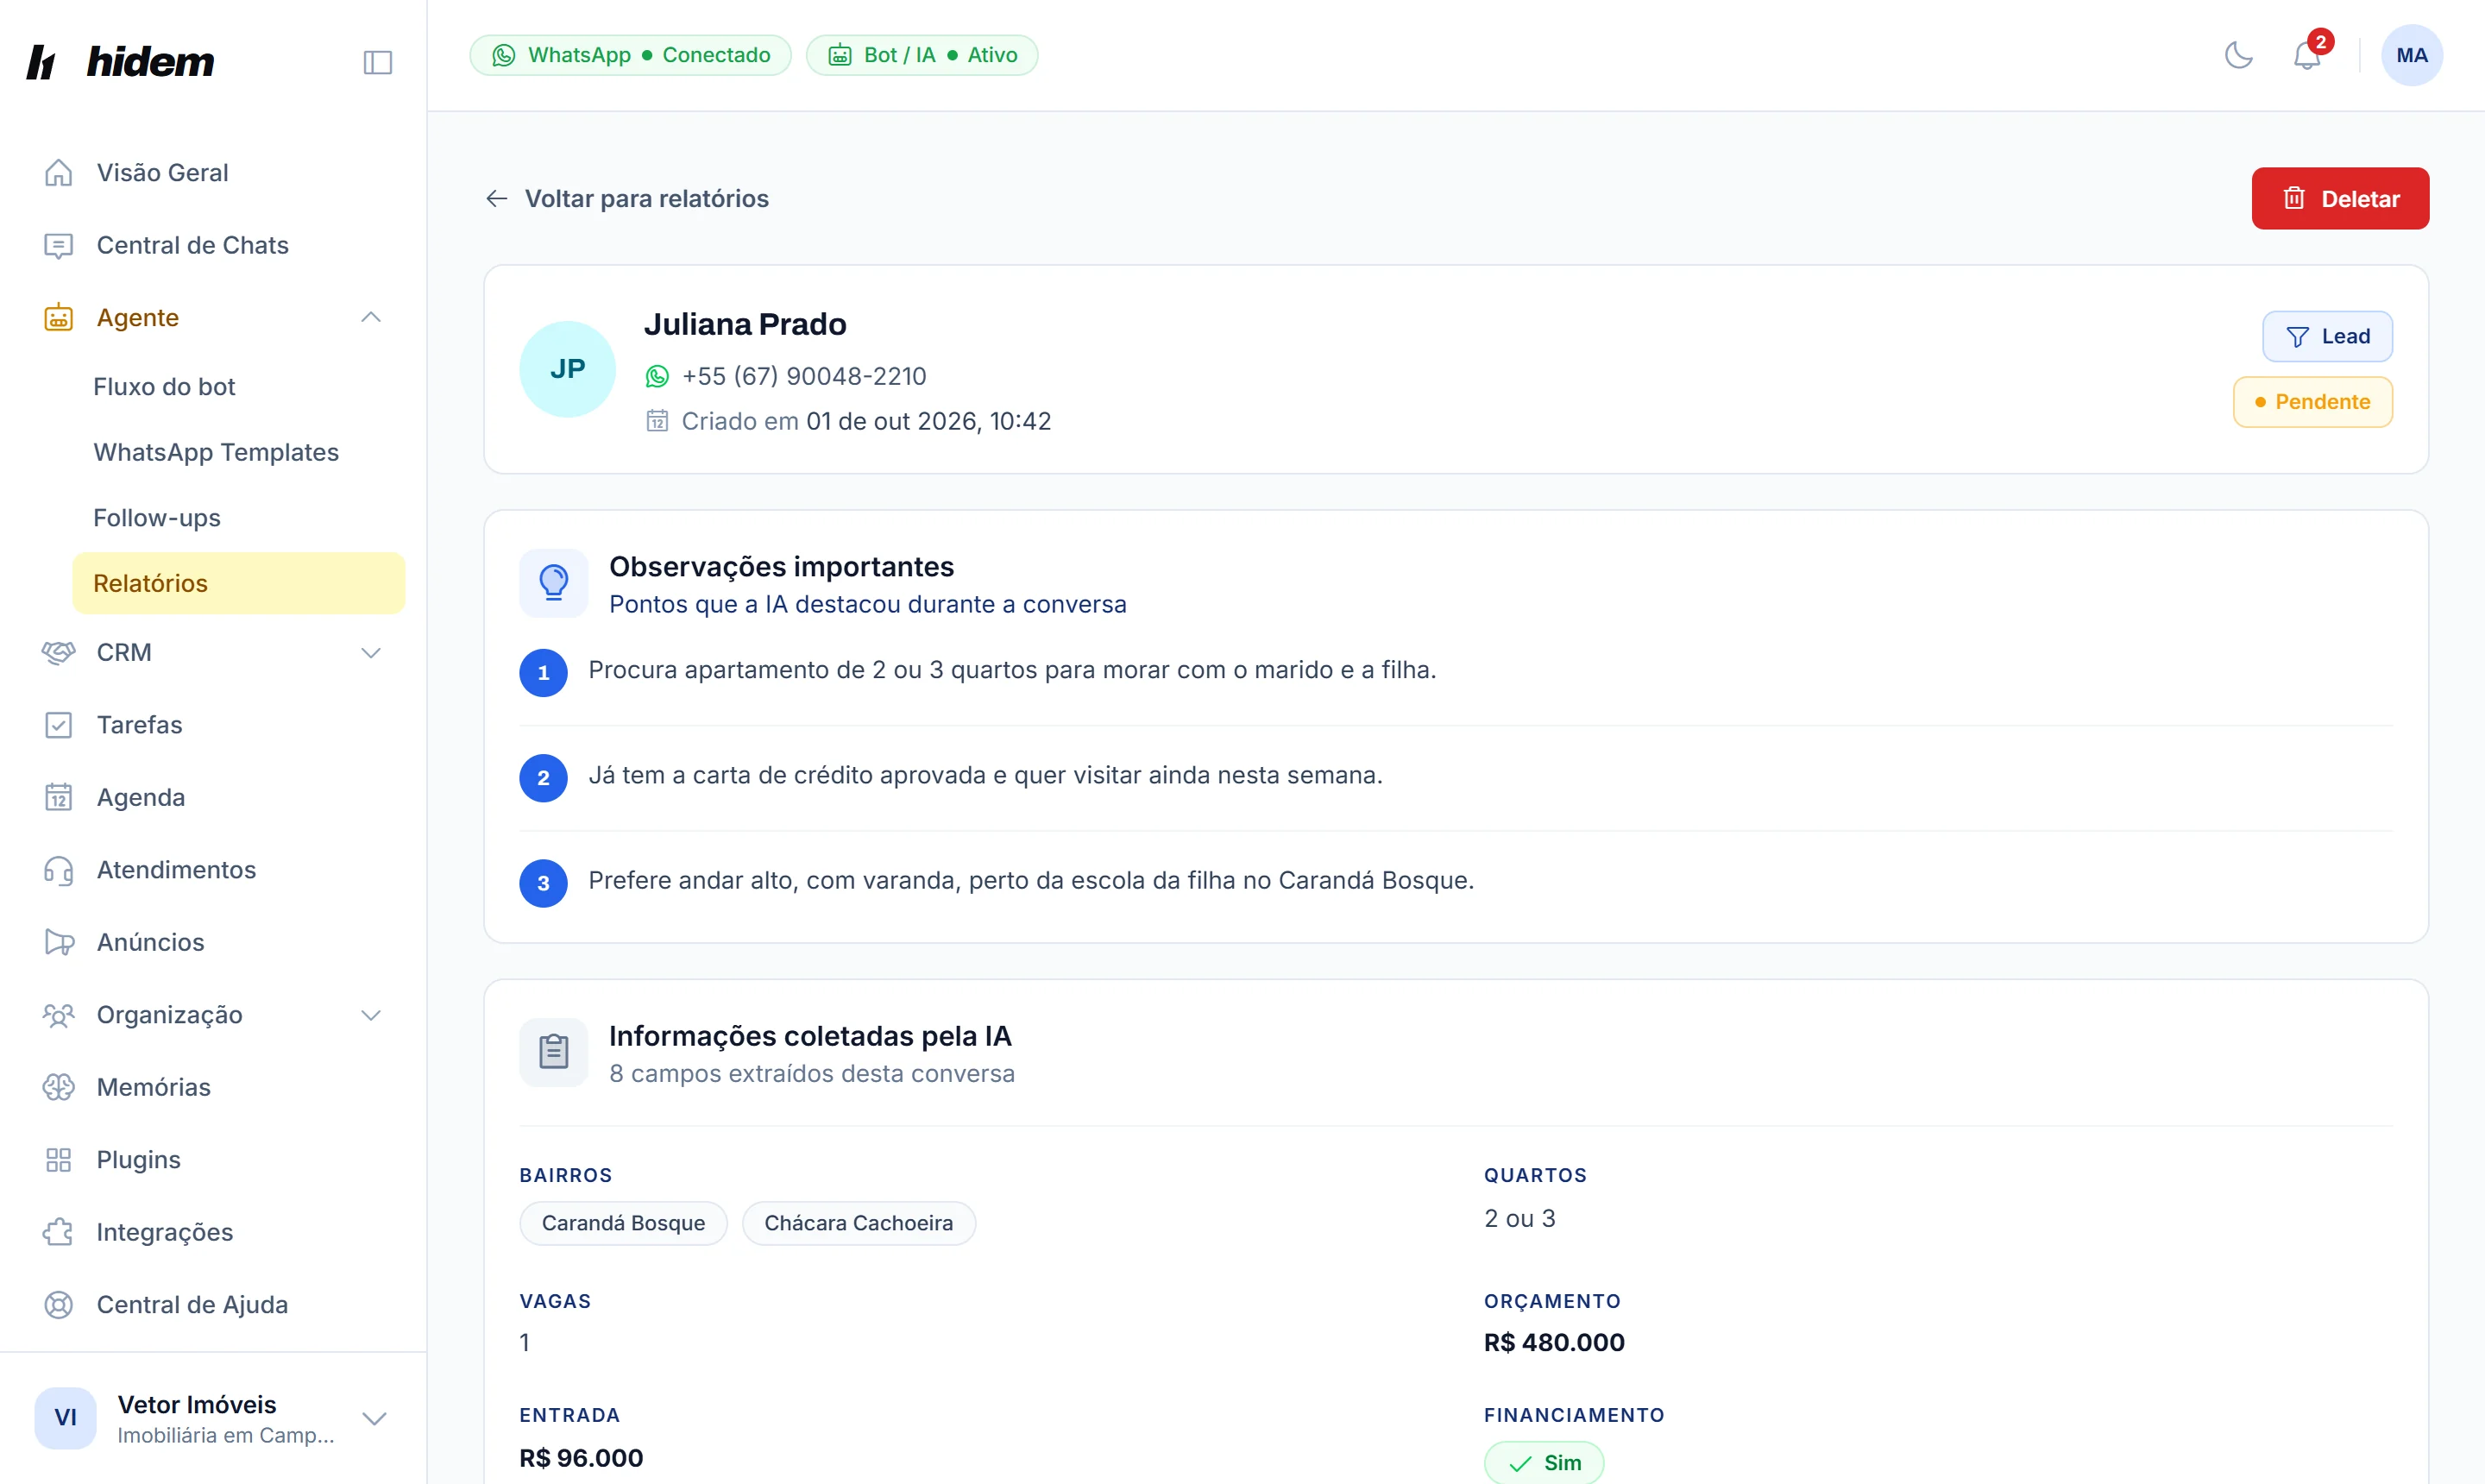Click the CRM handshake icon
The width and height of the screenshot is (2485, 1484).
[x=58, y=652]
